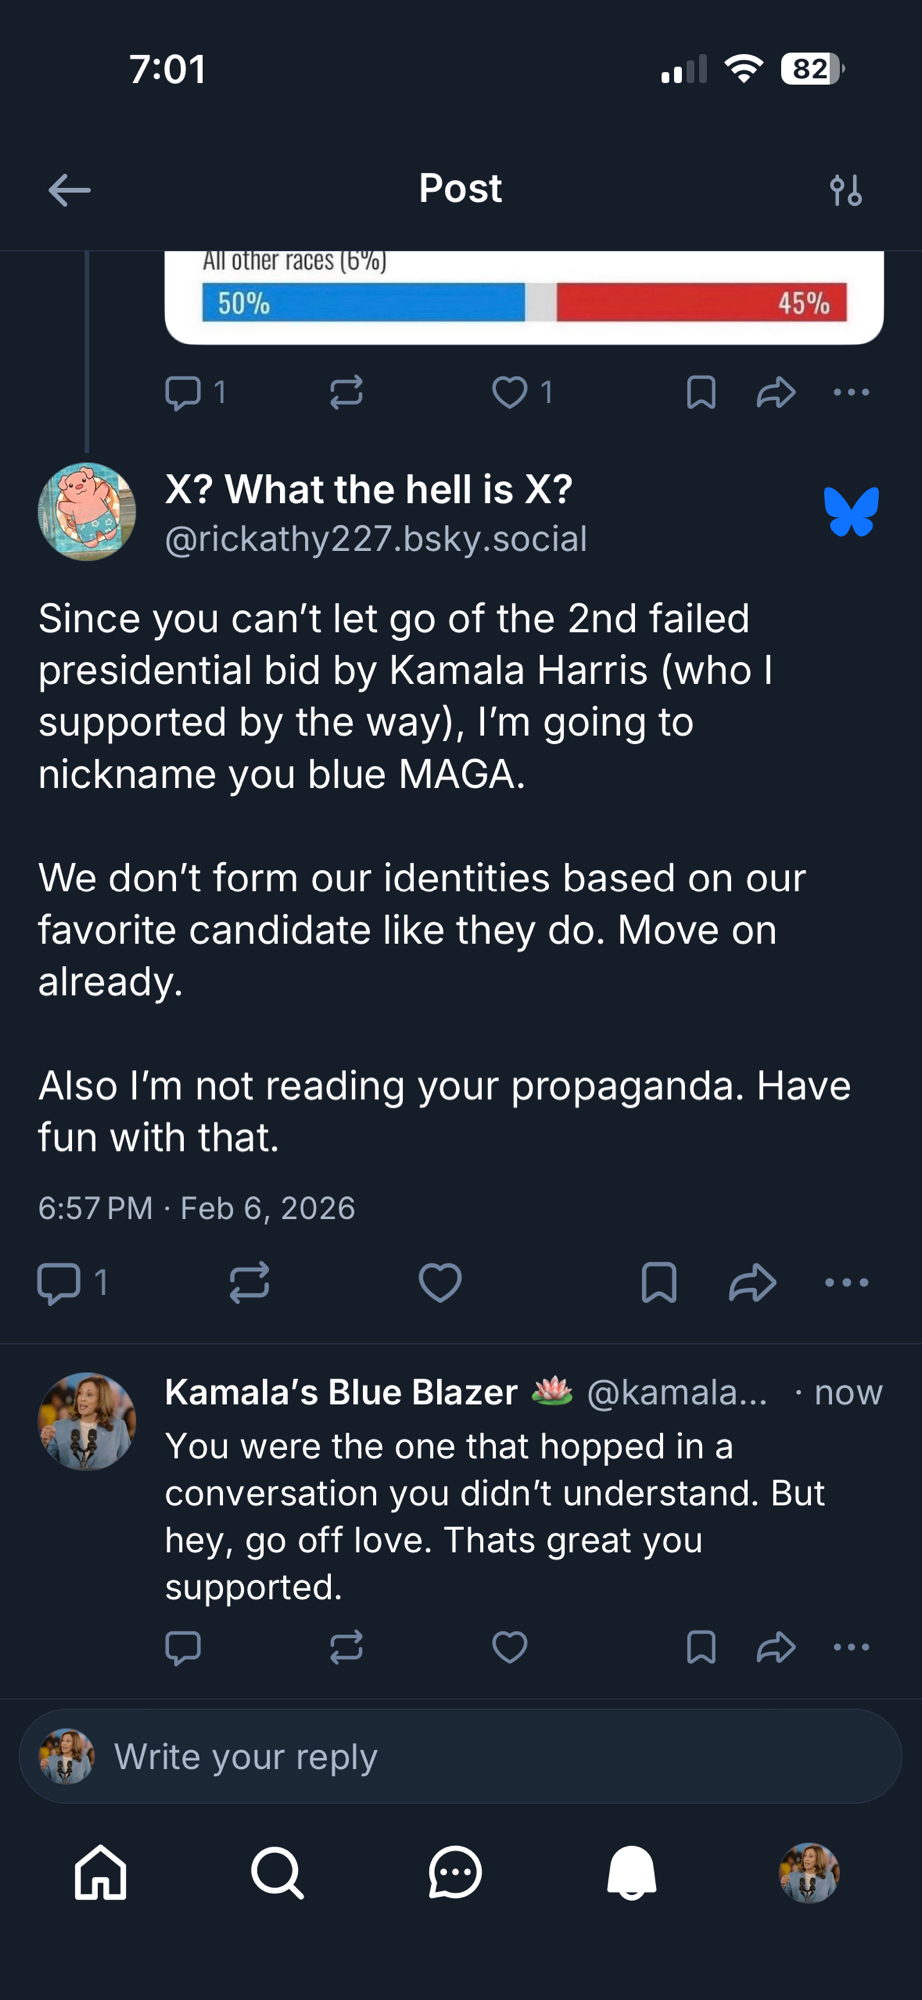The width and height of the screenshot is (922, 2000).
Task: Tap Kamala's Blue Blazer display name
Action: click(341, 1392)
